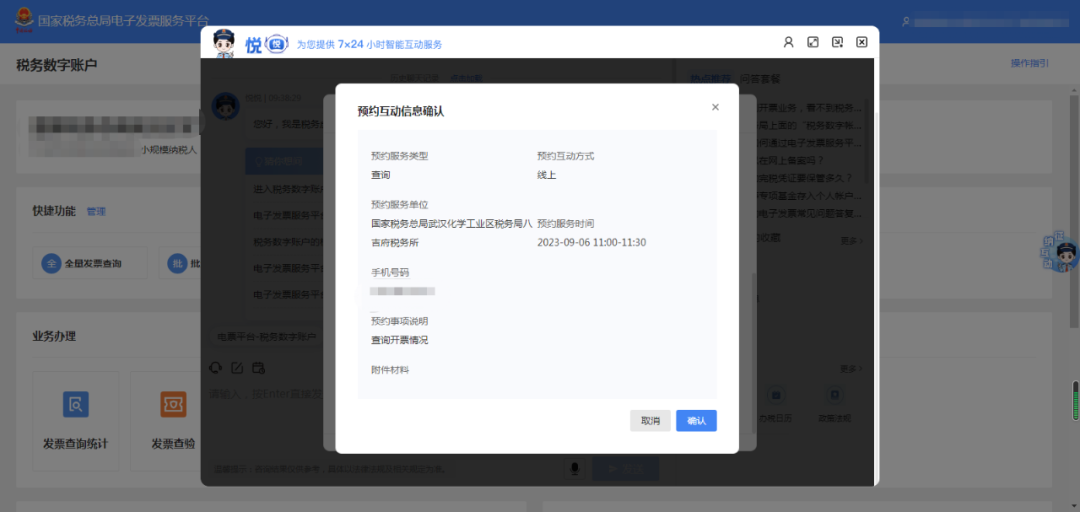Click the user account icon in top bar

906,22
